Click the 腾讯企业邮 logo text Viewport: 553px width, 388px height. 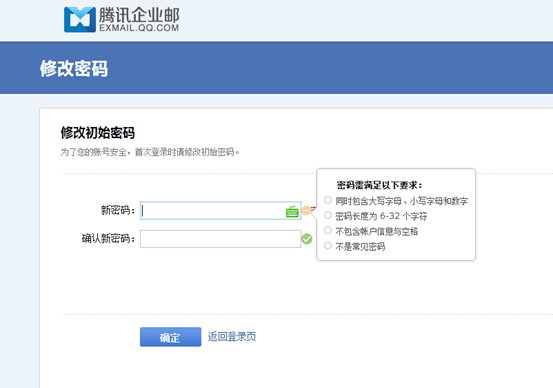click(x=139, y=15)
